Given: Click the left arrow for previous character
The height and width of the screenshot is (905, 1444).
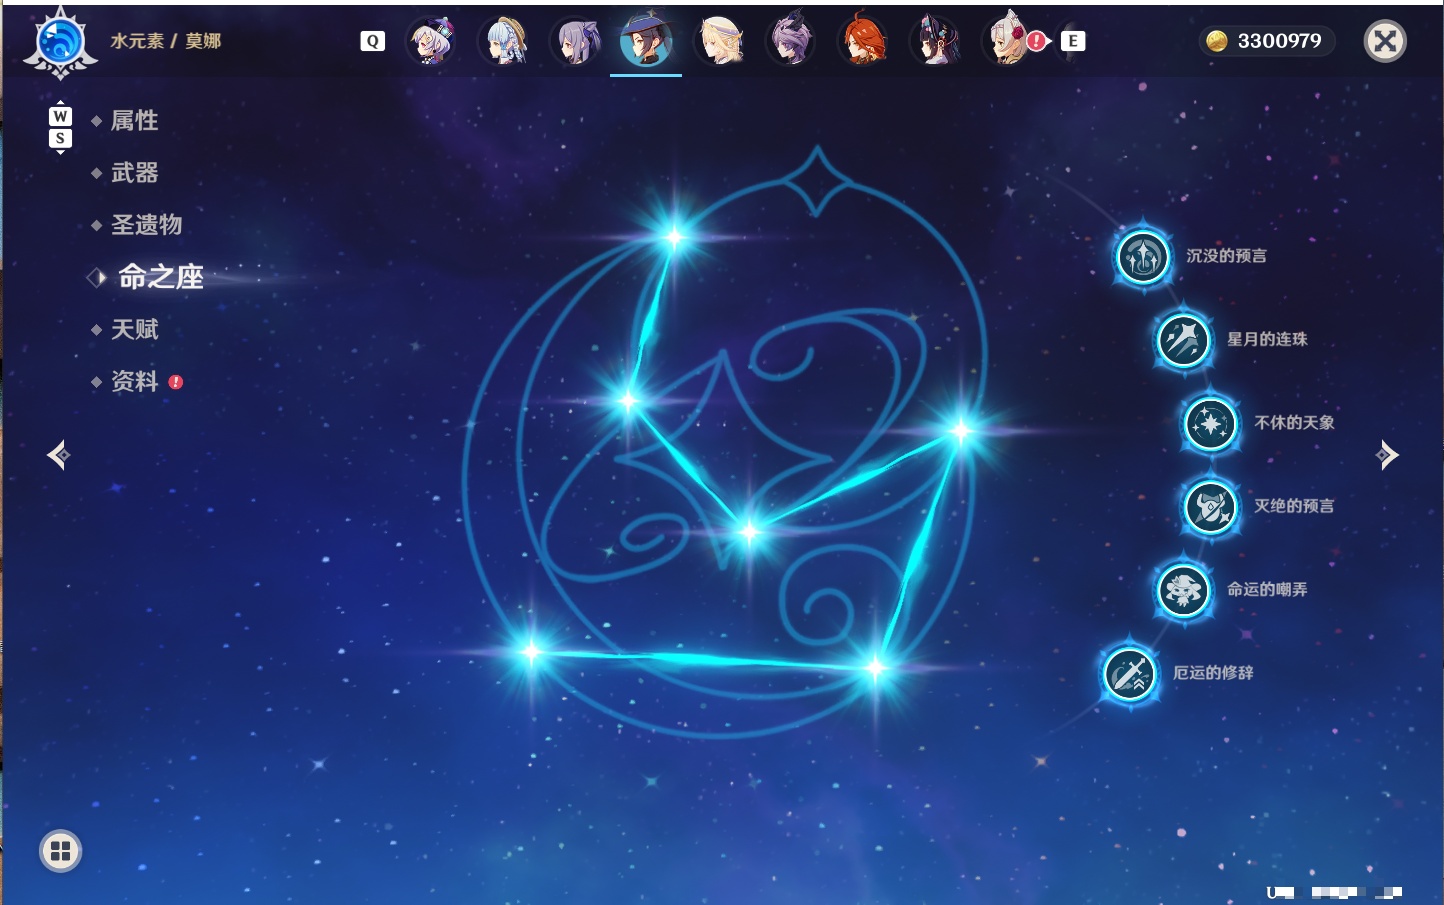Looking at the screenshot, I should tap(58, 455).
